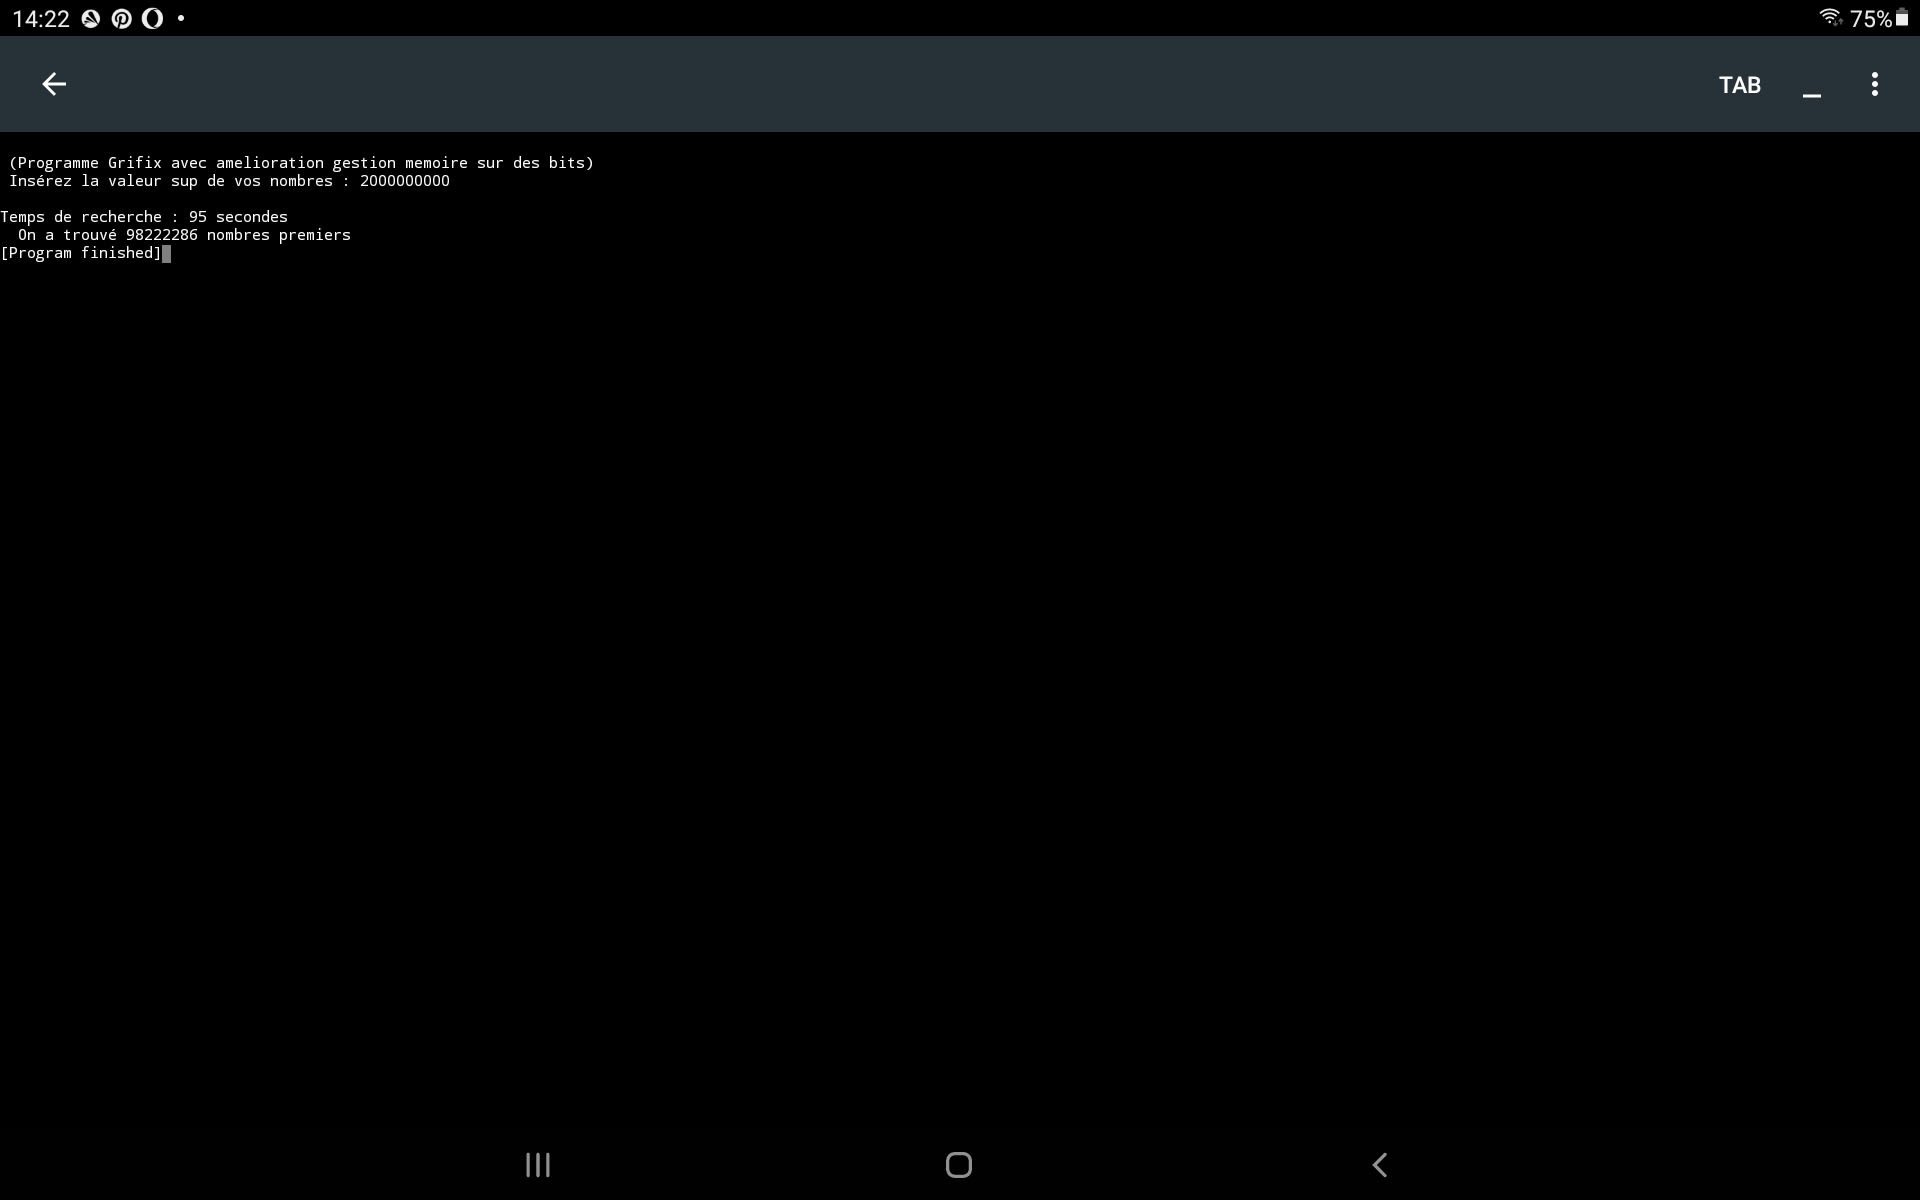Tap the entered value 2000000000

tap(404, 181)
